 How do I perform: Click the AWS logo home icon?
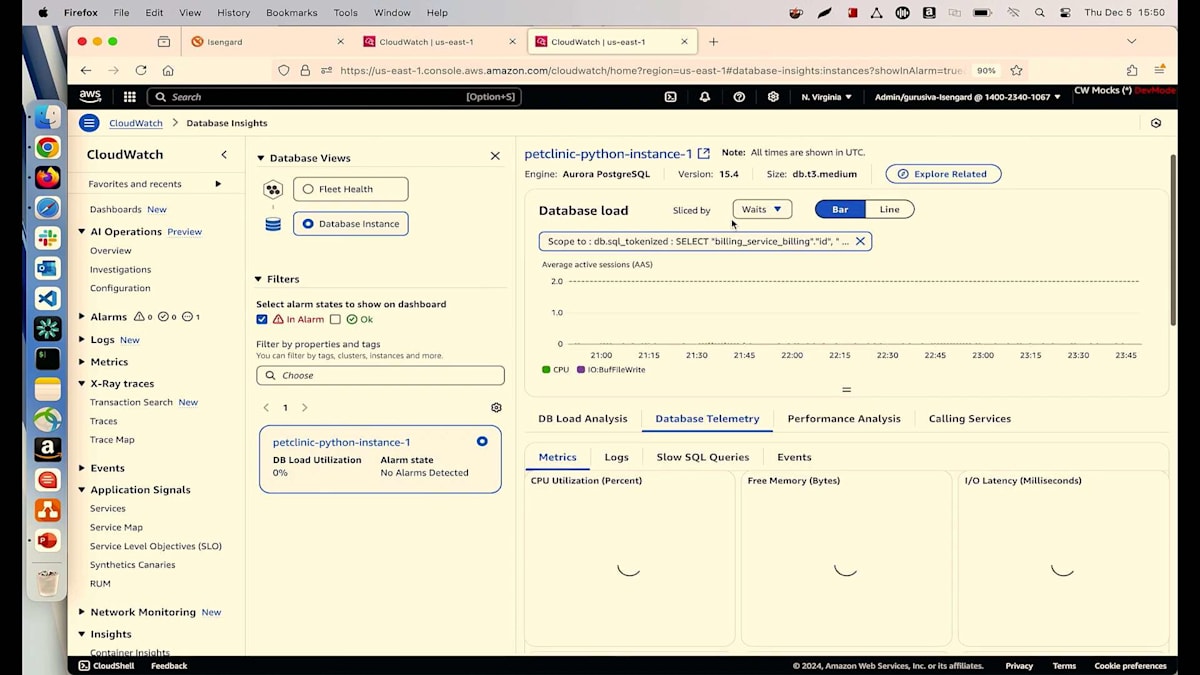tap(90, 97)
